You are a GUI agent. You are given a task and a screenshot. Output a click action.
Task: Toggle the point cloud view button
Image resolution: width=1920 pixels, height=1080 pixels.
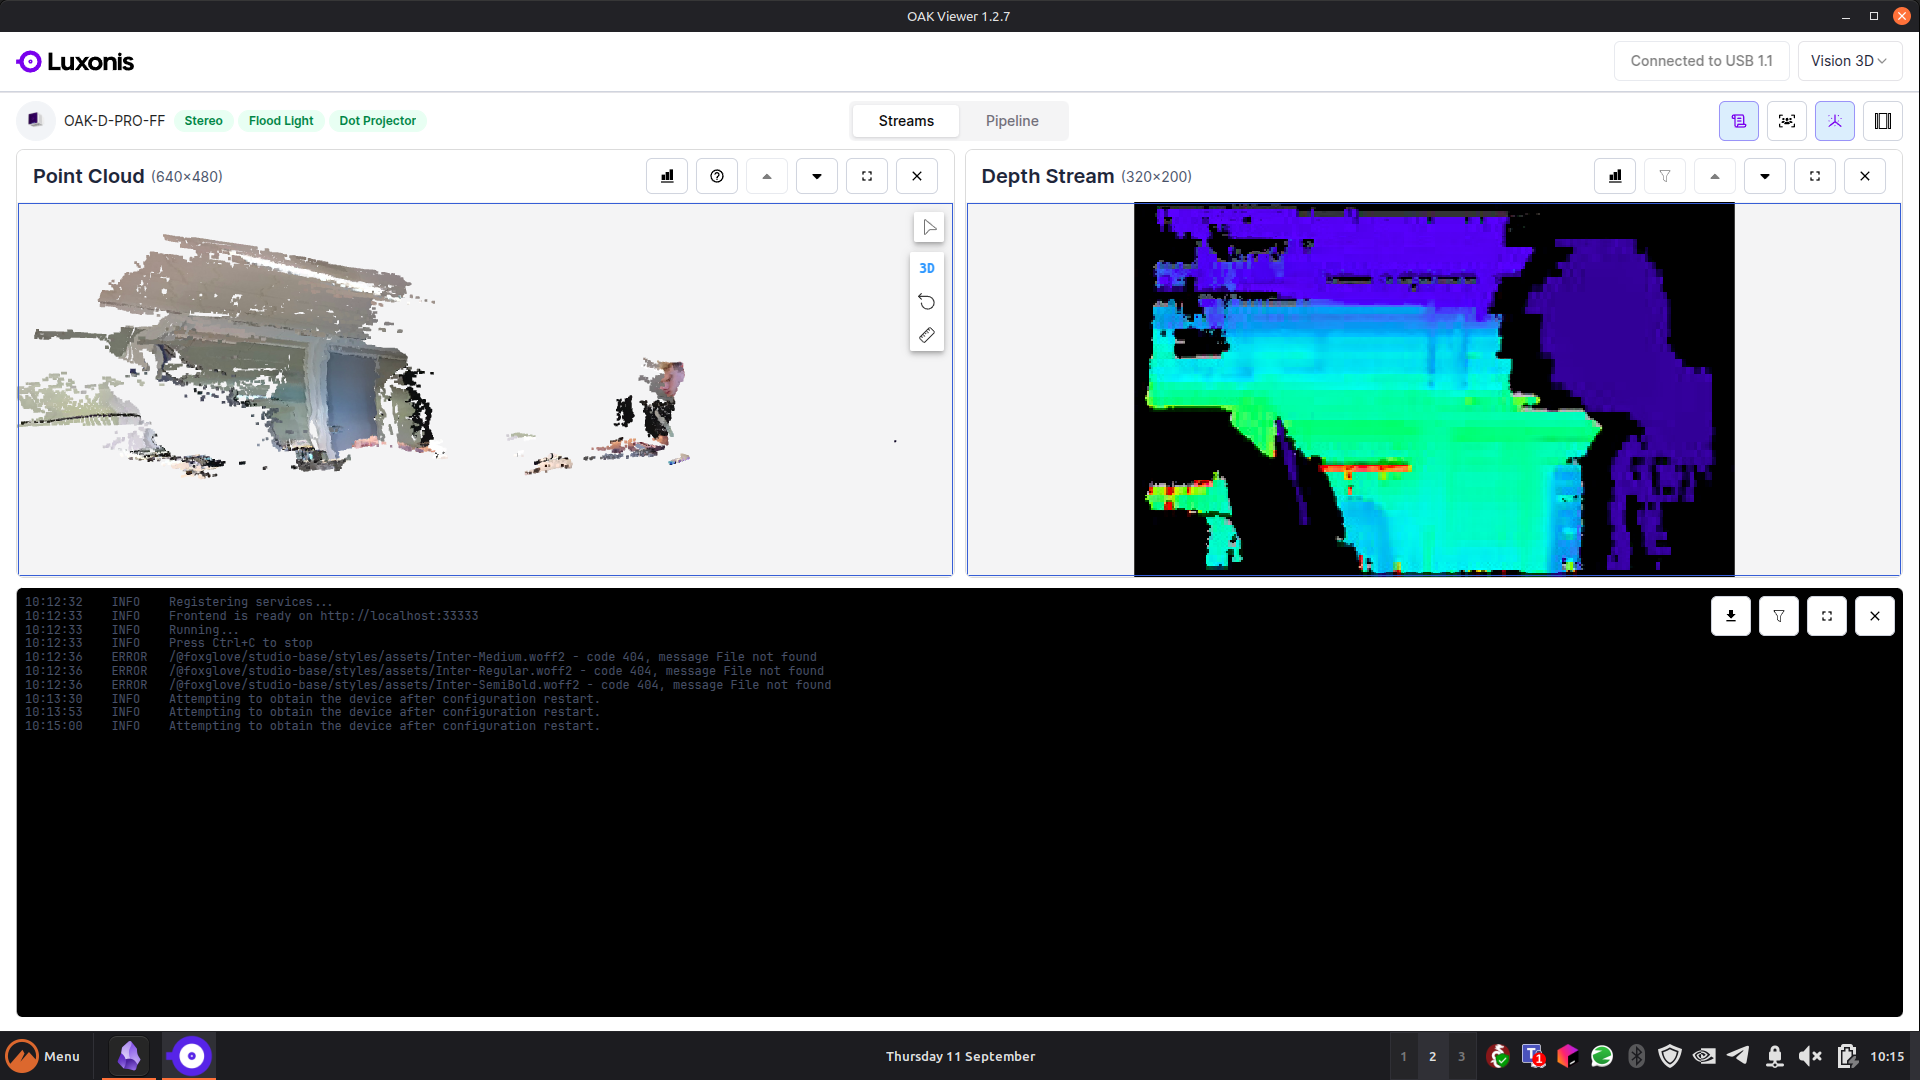point(1835,121)
